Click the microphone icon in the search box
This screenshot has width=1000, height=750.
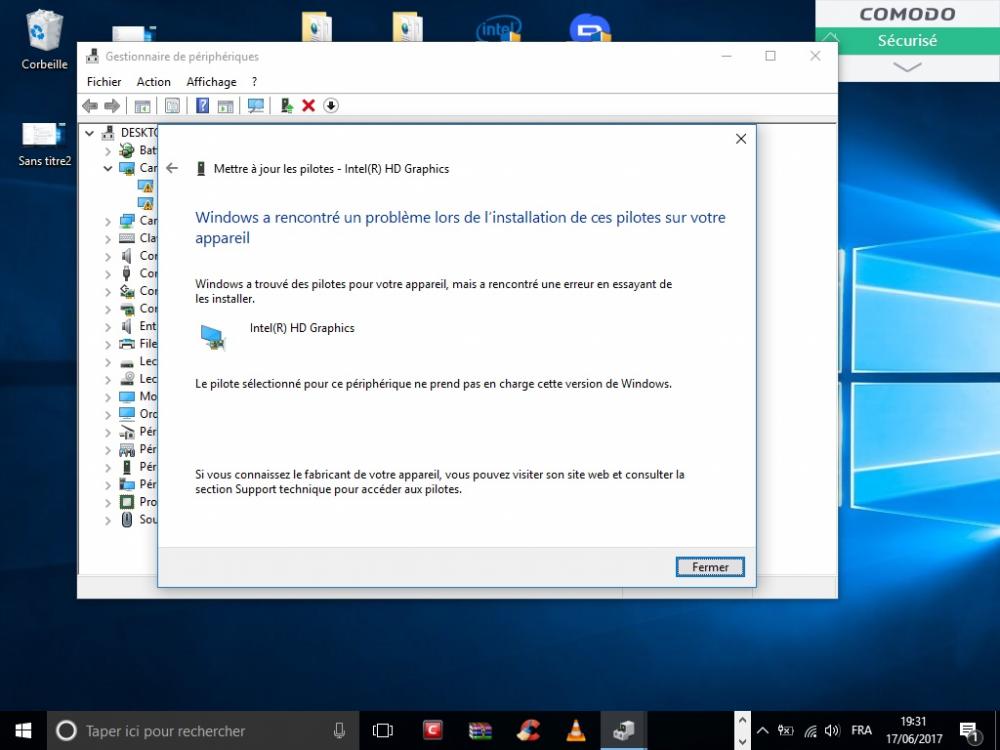[x=339, y=731]
